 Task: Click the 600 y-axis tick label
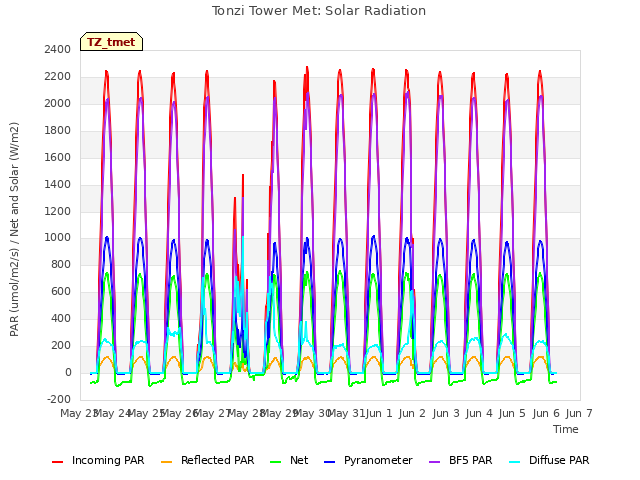(x=61, y=292)
